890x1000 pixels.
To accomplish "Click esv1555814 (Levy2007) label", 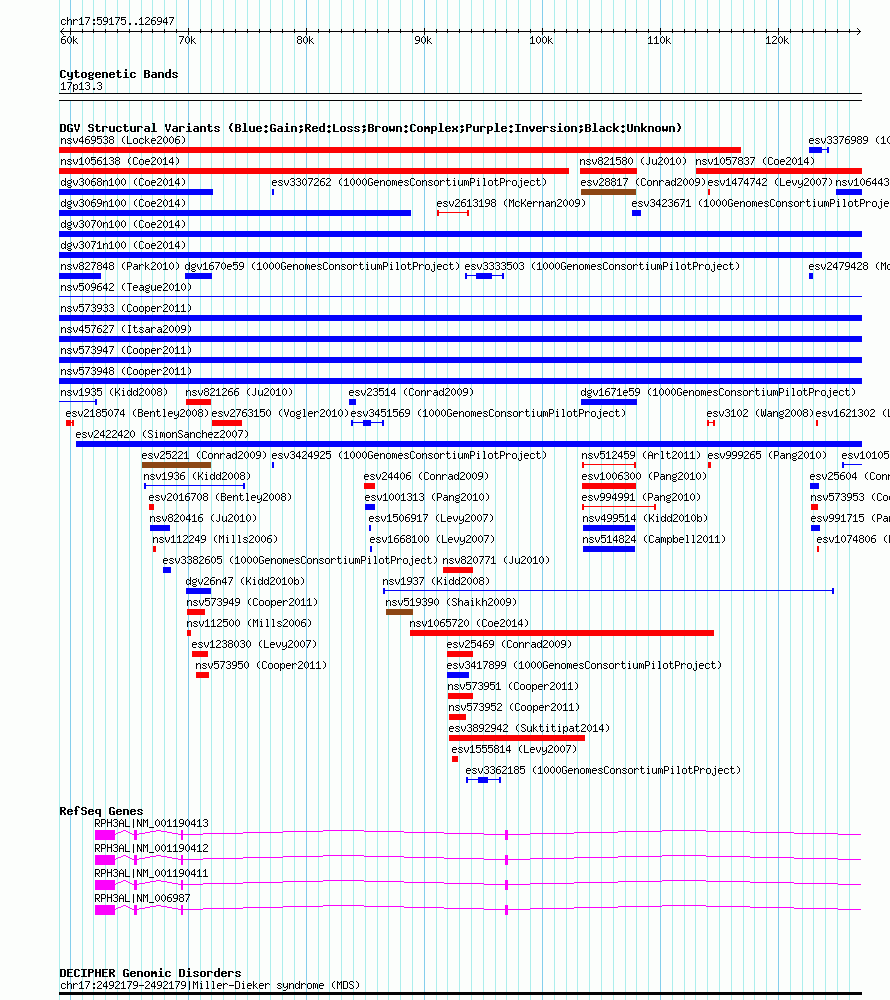I will pyautogui.click(x=514, y=751).
